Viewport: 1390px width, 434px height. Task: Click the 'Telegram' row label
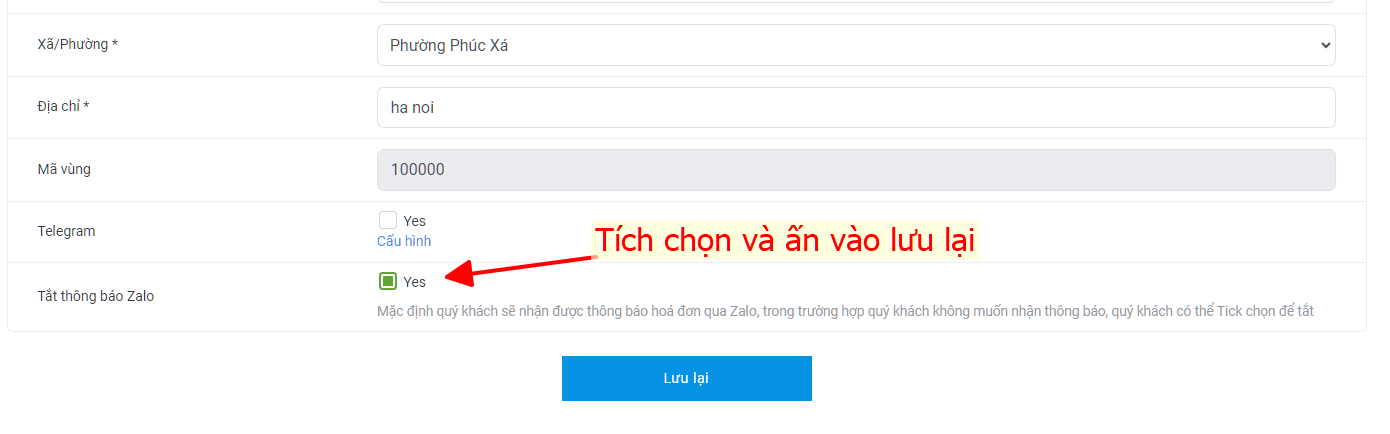point(66,231)
